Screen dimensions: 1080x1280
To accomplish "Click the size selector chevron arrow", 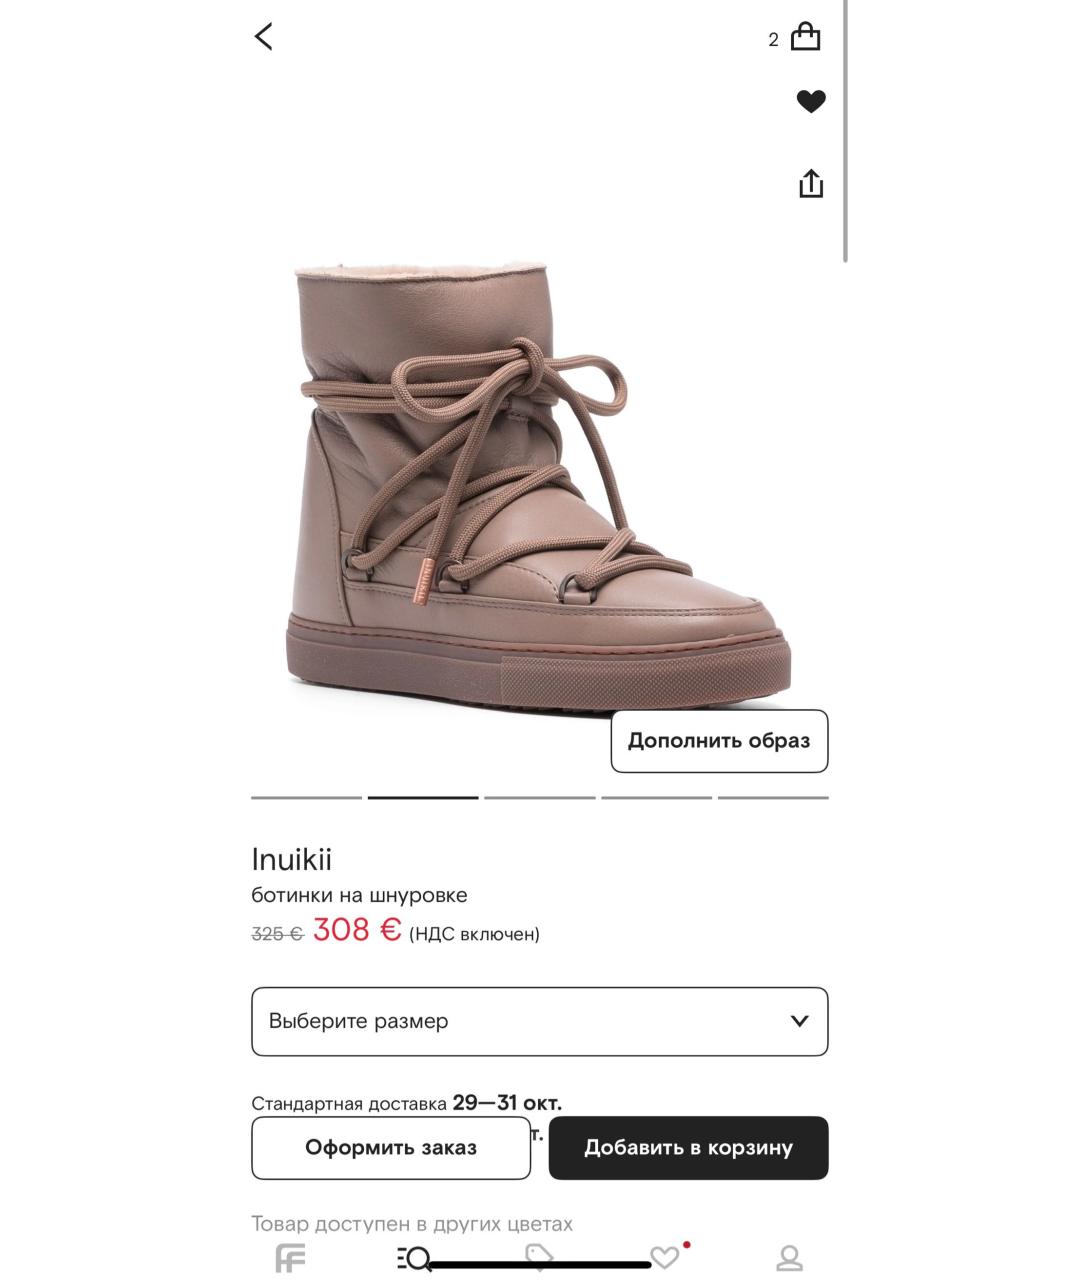I will (799, 1021).
